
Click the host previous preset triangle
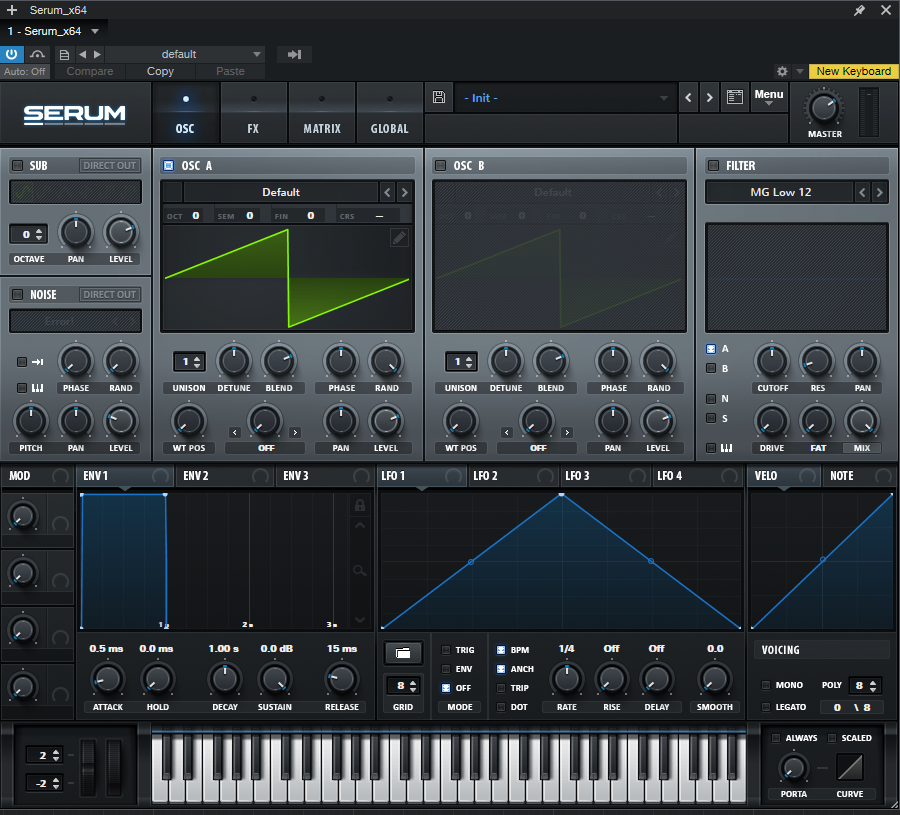click(83, 54)
